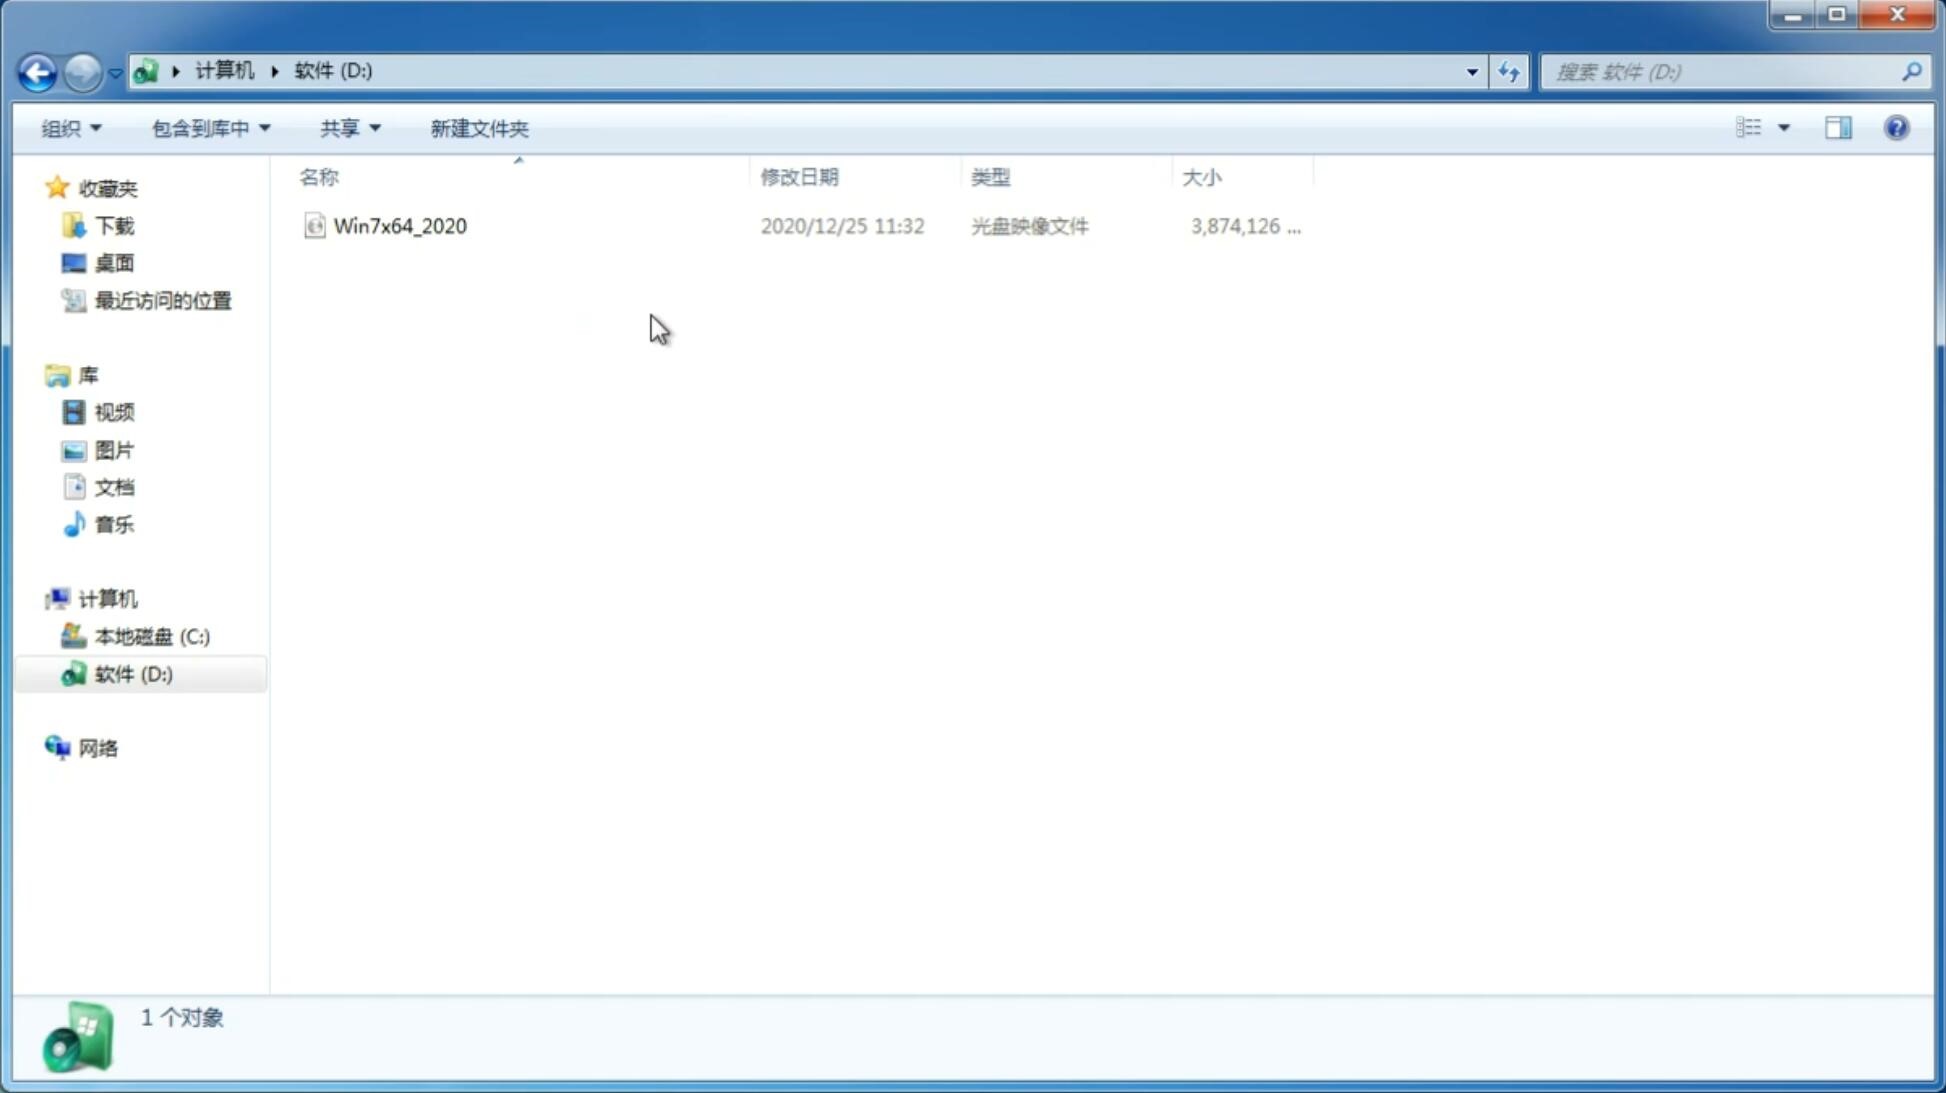Expand 组织 (Organize) dropdown menu
1946x1093 pixels.
tap(71, 127)
